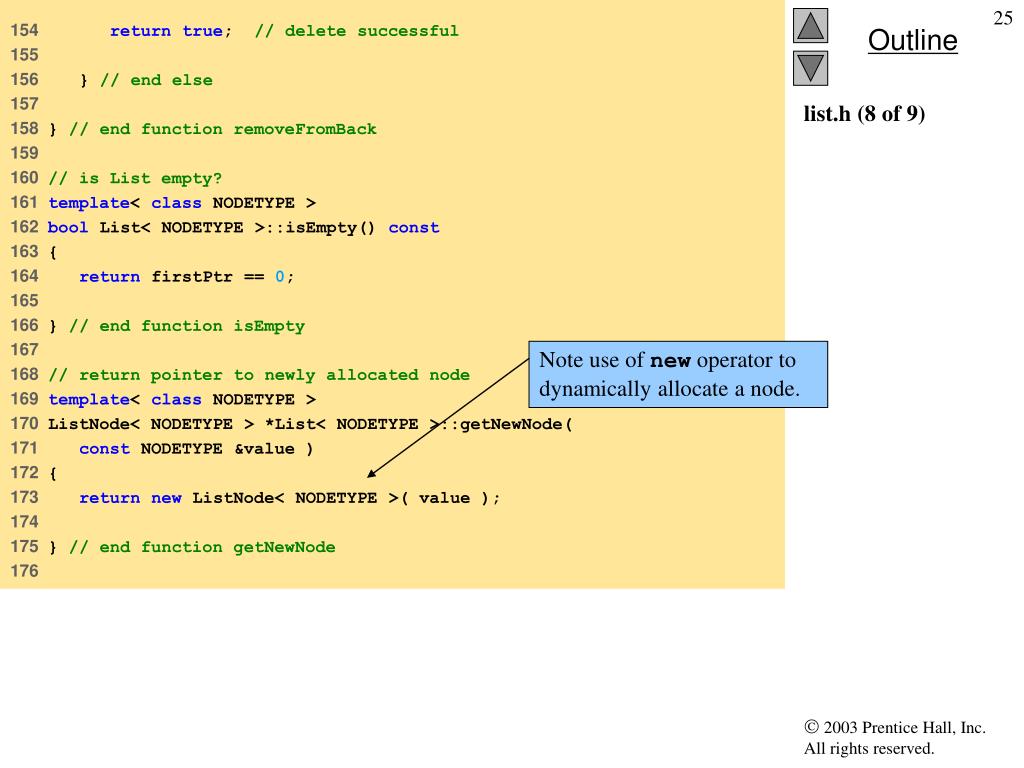Viewport: 1024px width, 768px height.
Task: Click '// return pointer to newly allocated node'
Action: coord(259,375)
